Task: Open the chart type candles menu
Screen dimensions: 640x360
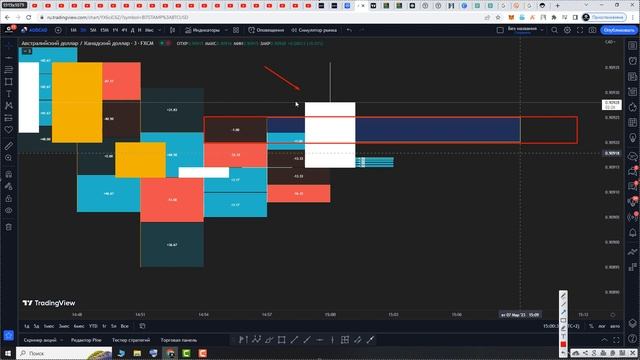Action: [x=173, y=30]
